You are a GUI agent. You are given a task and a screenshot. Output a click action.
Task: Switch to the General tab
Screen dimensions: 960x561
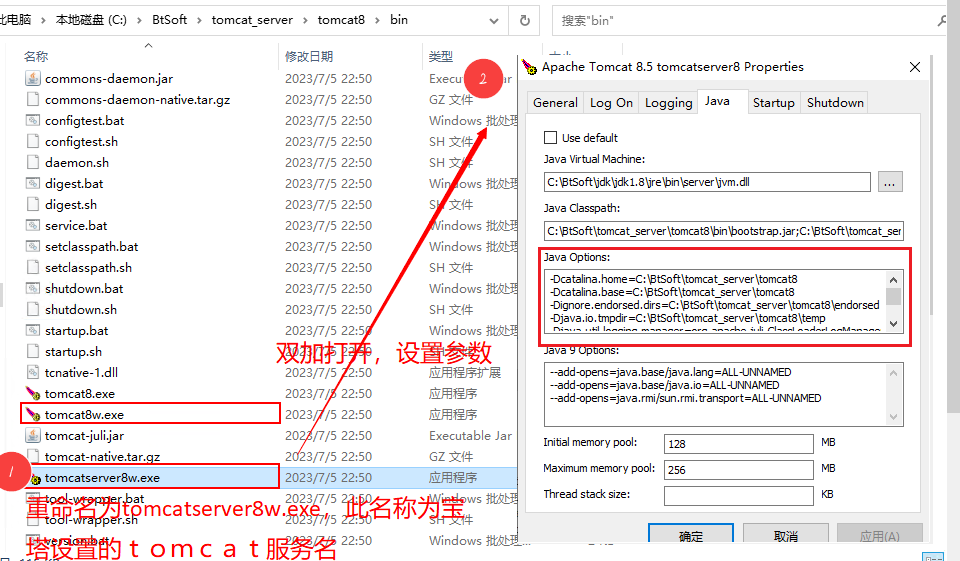(x=555, y=103)
